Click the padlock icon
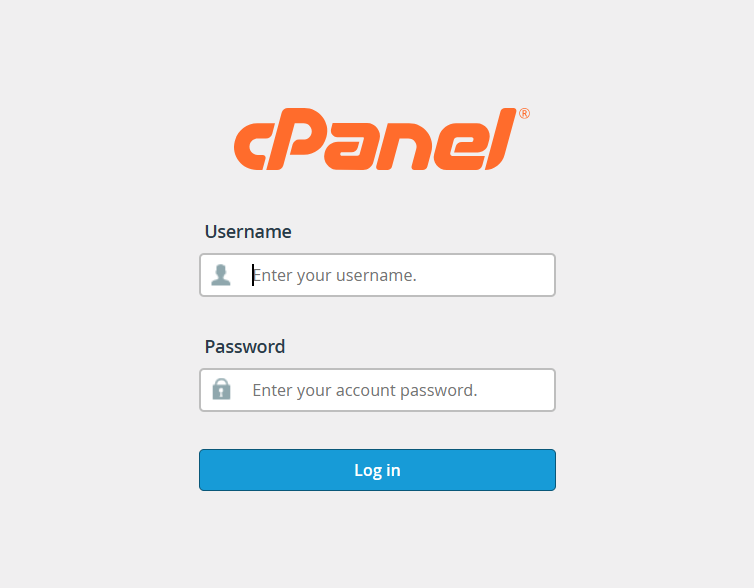 221,390
